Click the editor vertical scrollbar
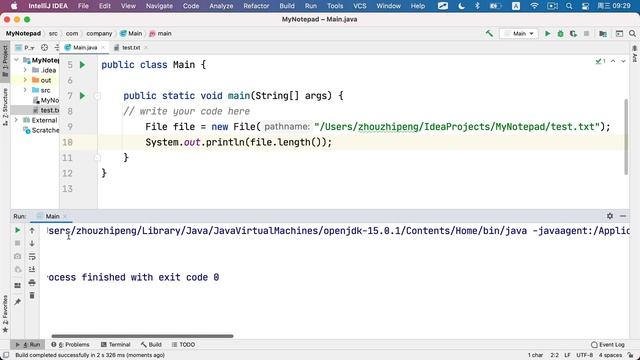 coord(626,137)
